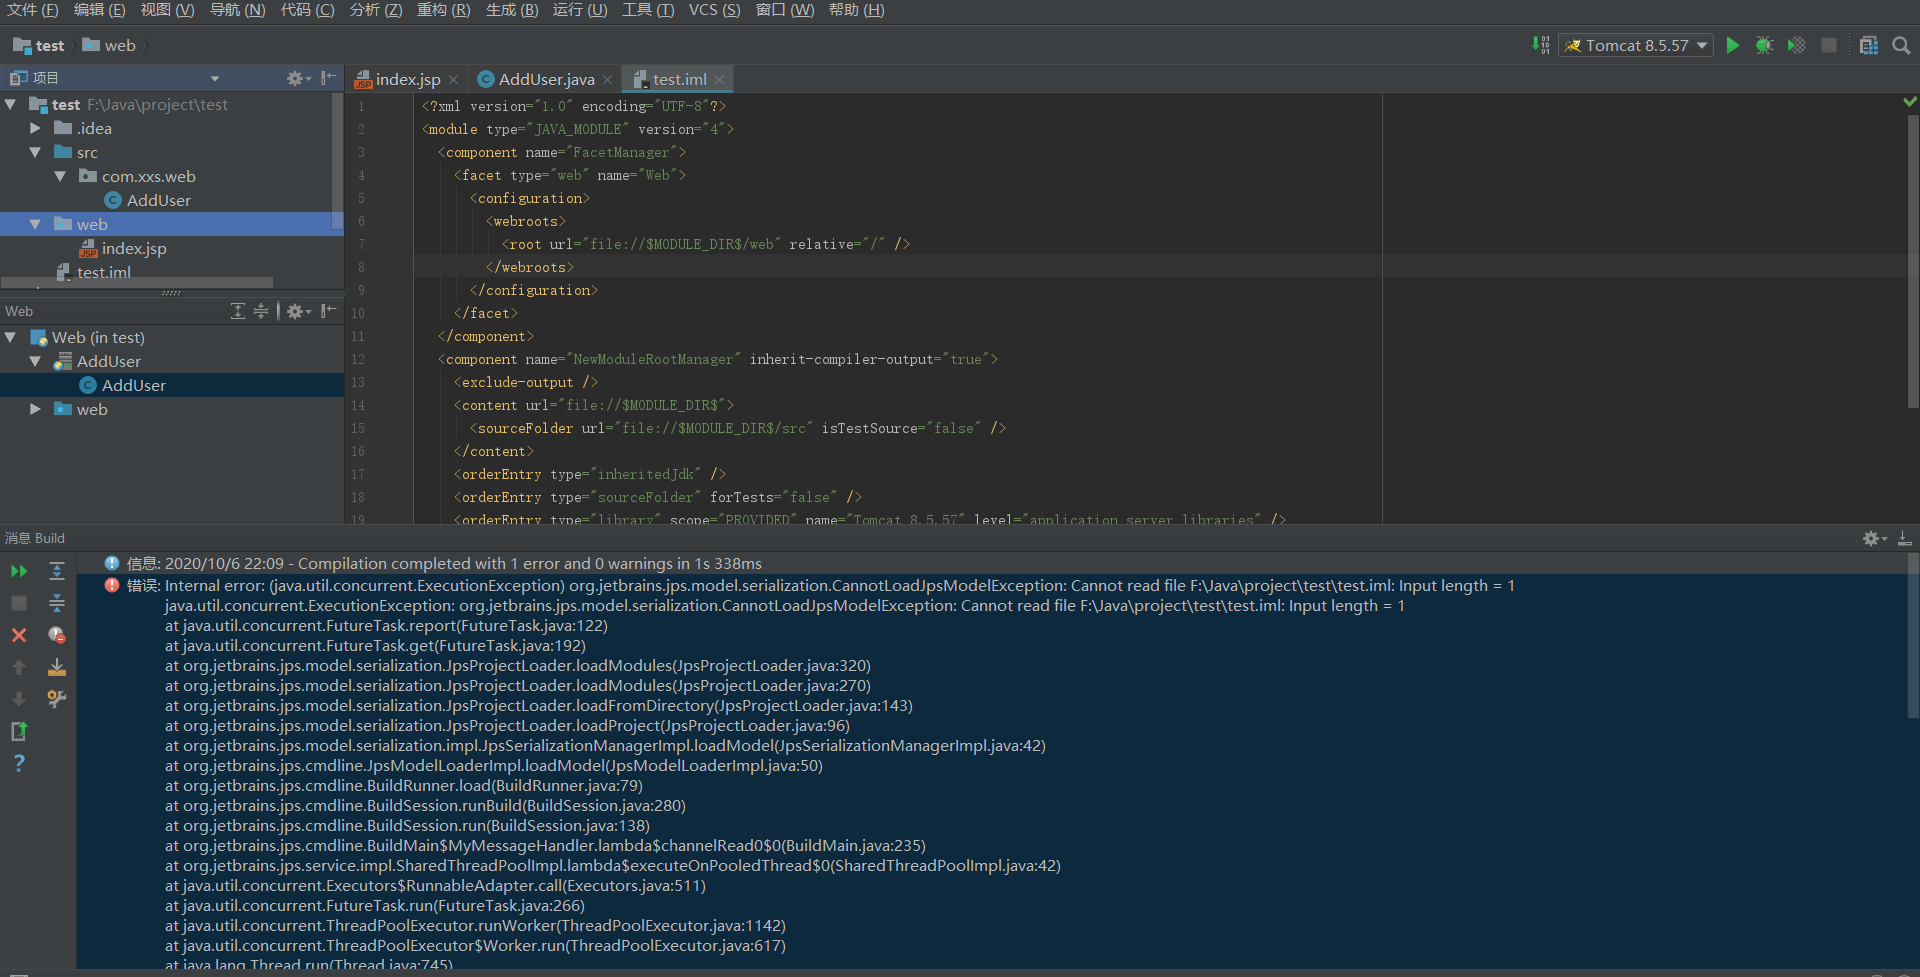
Task: Export messages to text file icon
Action: (19, 731)
